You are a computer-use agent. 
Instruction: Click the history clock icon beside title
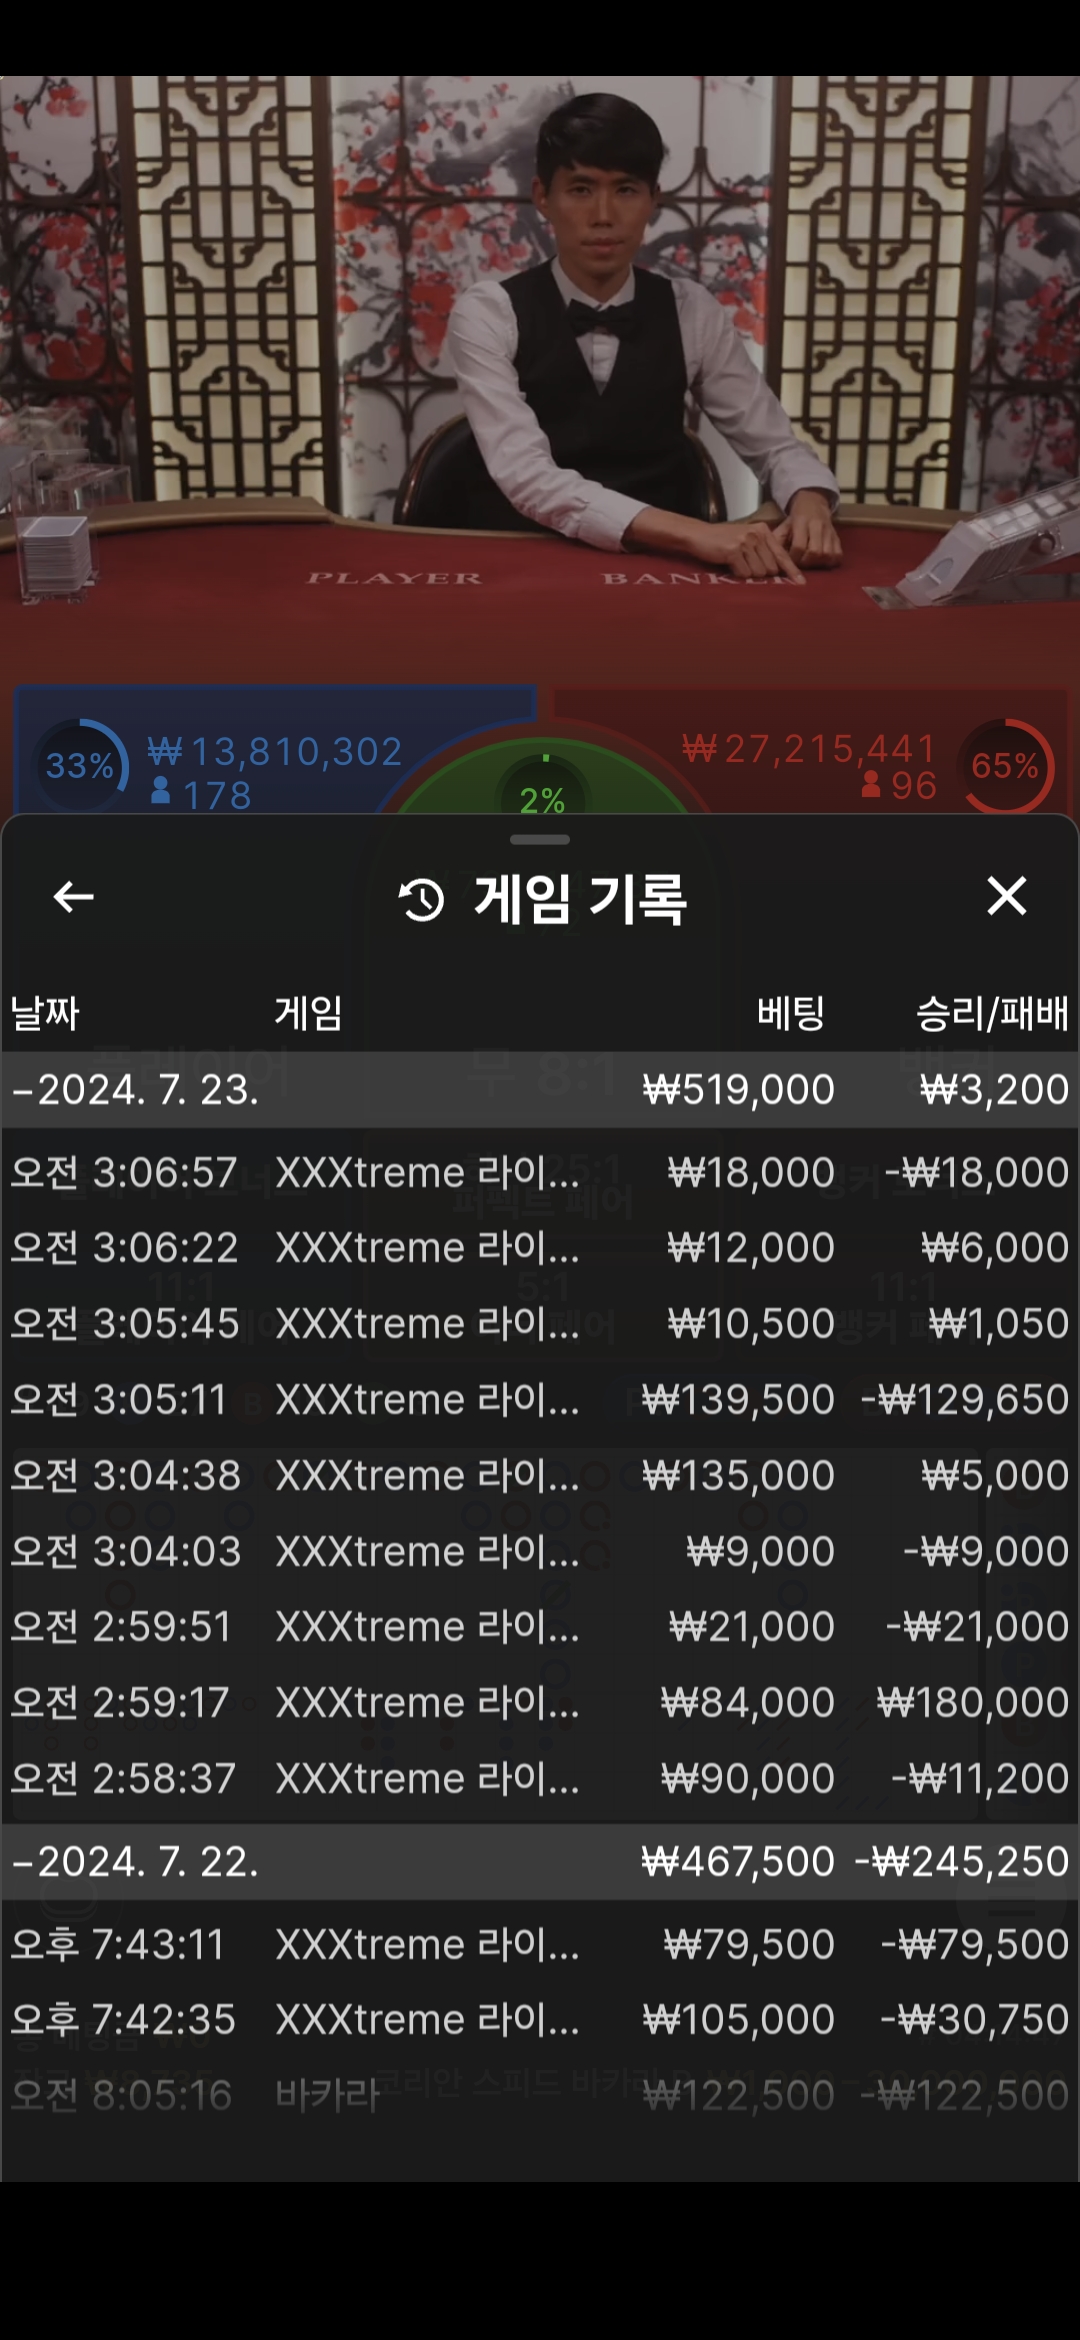(421, 900)
